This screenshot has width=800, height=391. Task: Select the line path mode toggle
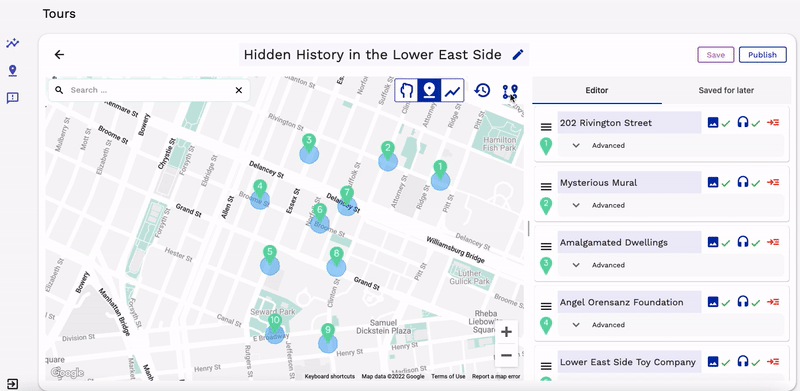452,90
